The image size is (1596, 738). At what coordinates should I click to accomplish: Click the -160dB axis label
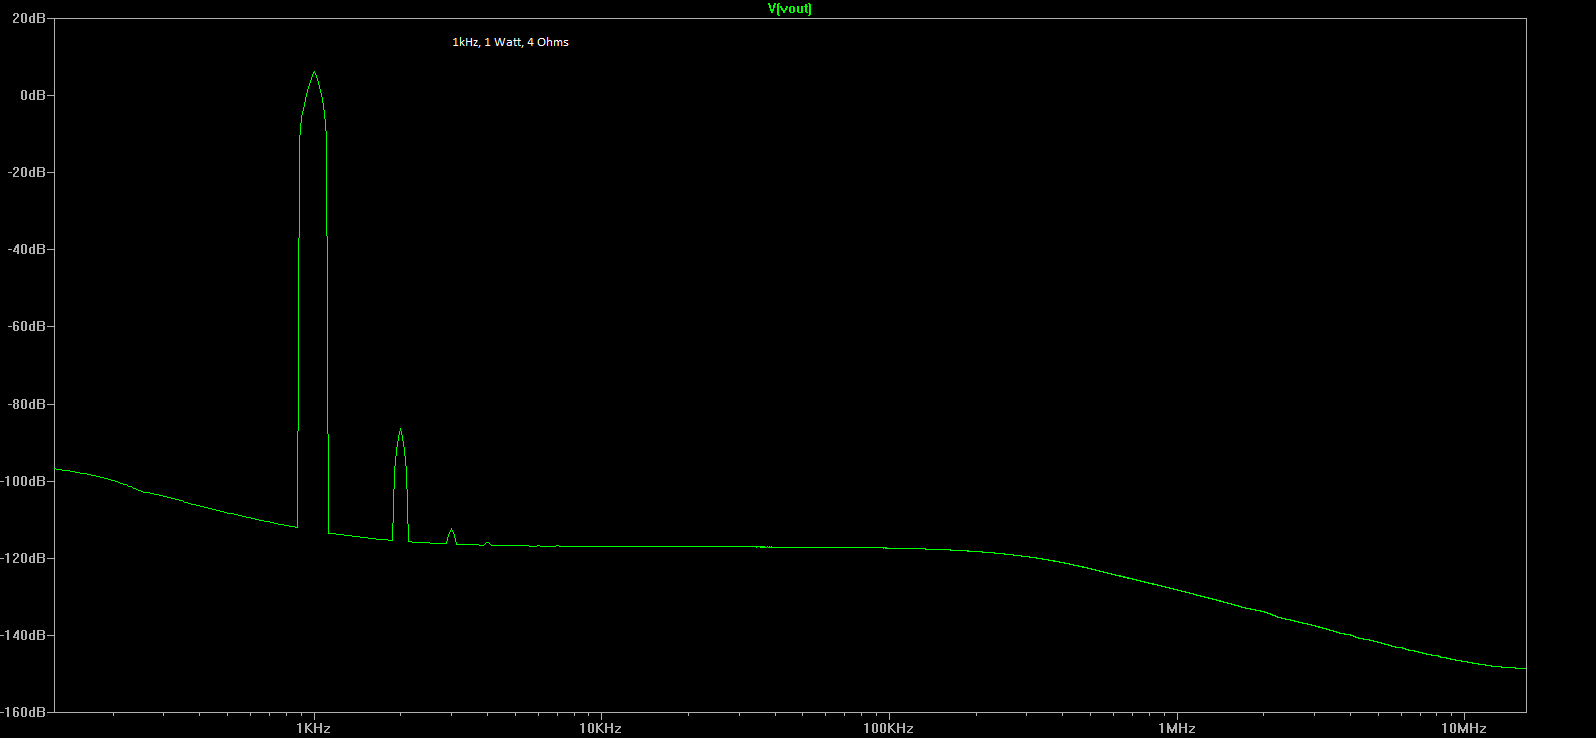(x=24, y=712)
